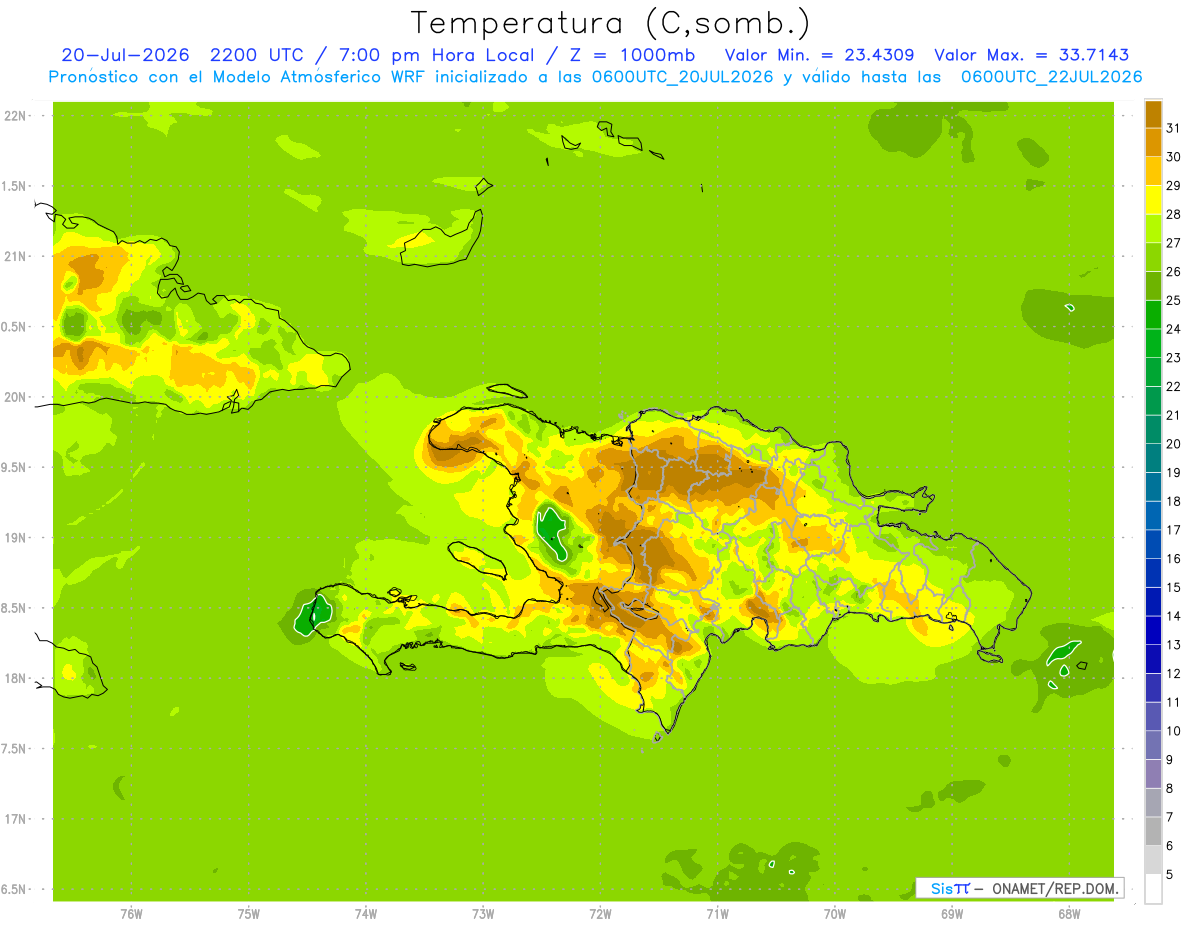Click color scale label 30
The width and height of the screenshot is (1200, 927).
[x=1173, y=157]
